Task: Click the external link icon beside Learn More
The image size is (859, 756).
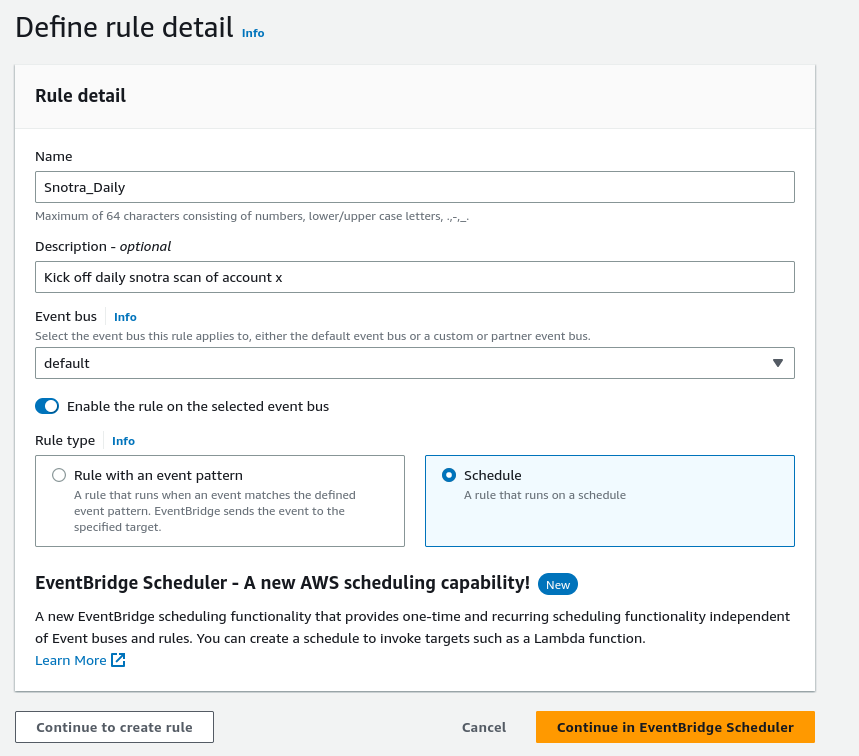Action: pos(118,660)
